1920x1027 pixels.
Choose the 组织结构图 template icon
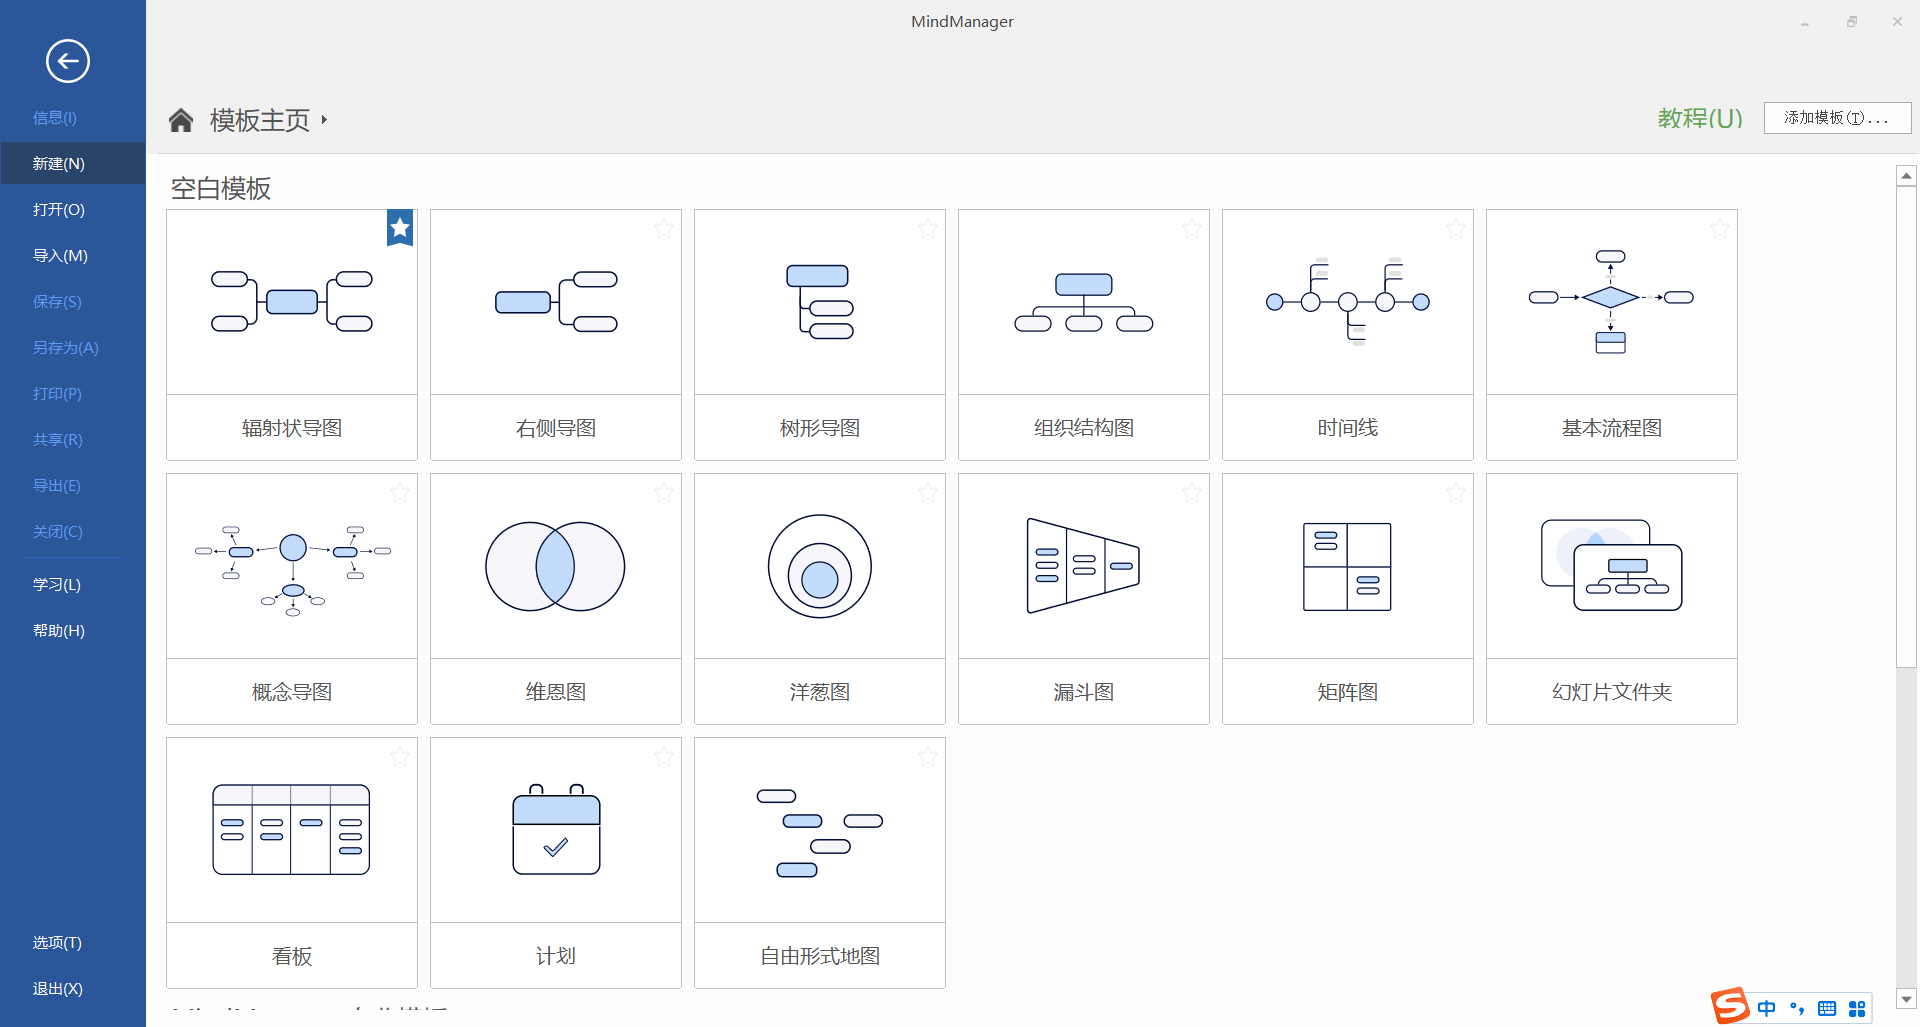(x=1084, y=302)
